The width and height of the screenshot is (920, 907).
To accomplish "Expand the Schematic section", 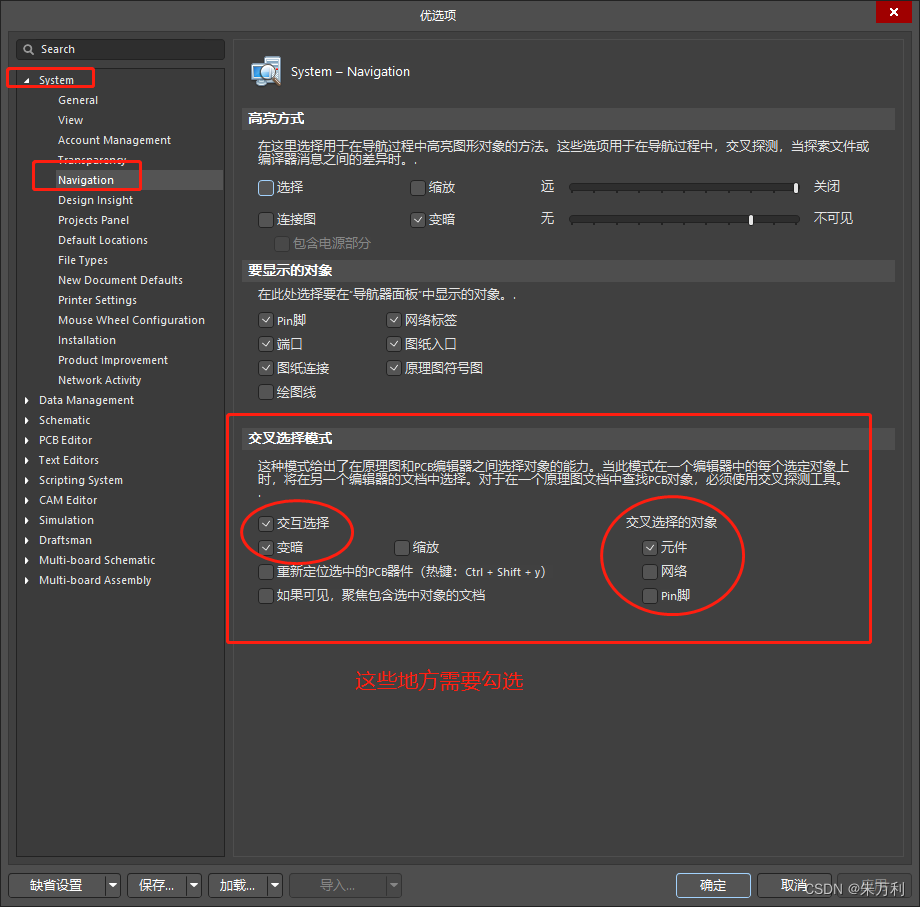I will tap(25, 419).
